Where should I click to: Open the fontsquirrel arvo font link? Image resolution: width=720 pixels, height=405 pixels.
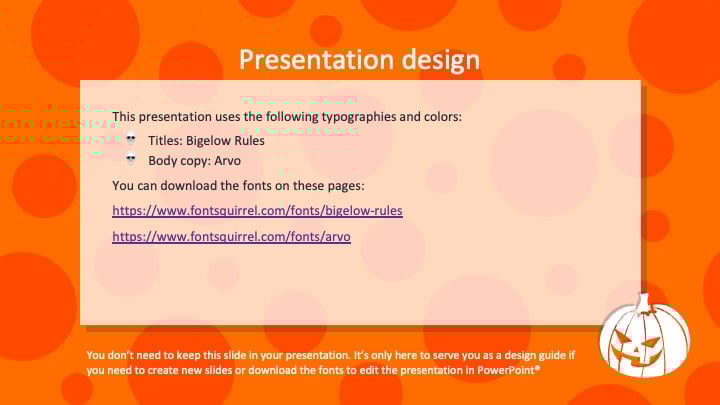point(231,236)
